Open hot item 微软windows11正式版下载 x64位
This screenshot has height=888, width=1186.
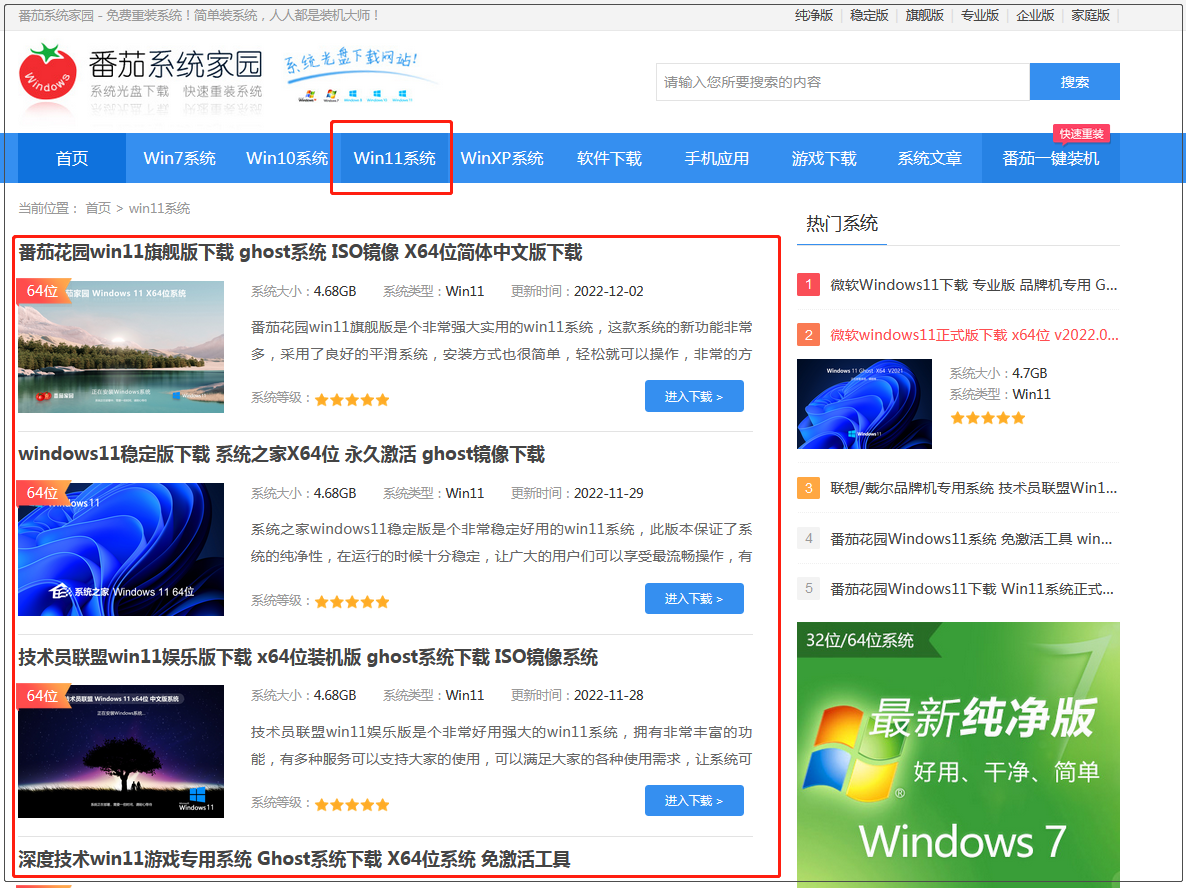pos(974,335)
